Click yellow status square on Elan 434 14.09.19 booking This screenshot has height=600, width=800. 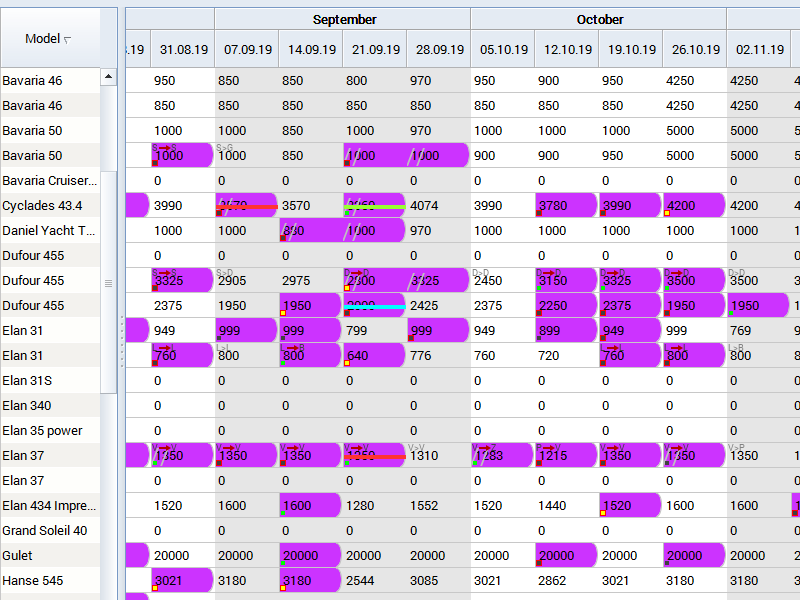284,513
